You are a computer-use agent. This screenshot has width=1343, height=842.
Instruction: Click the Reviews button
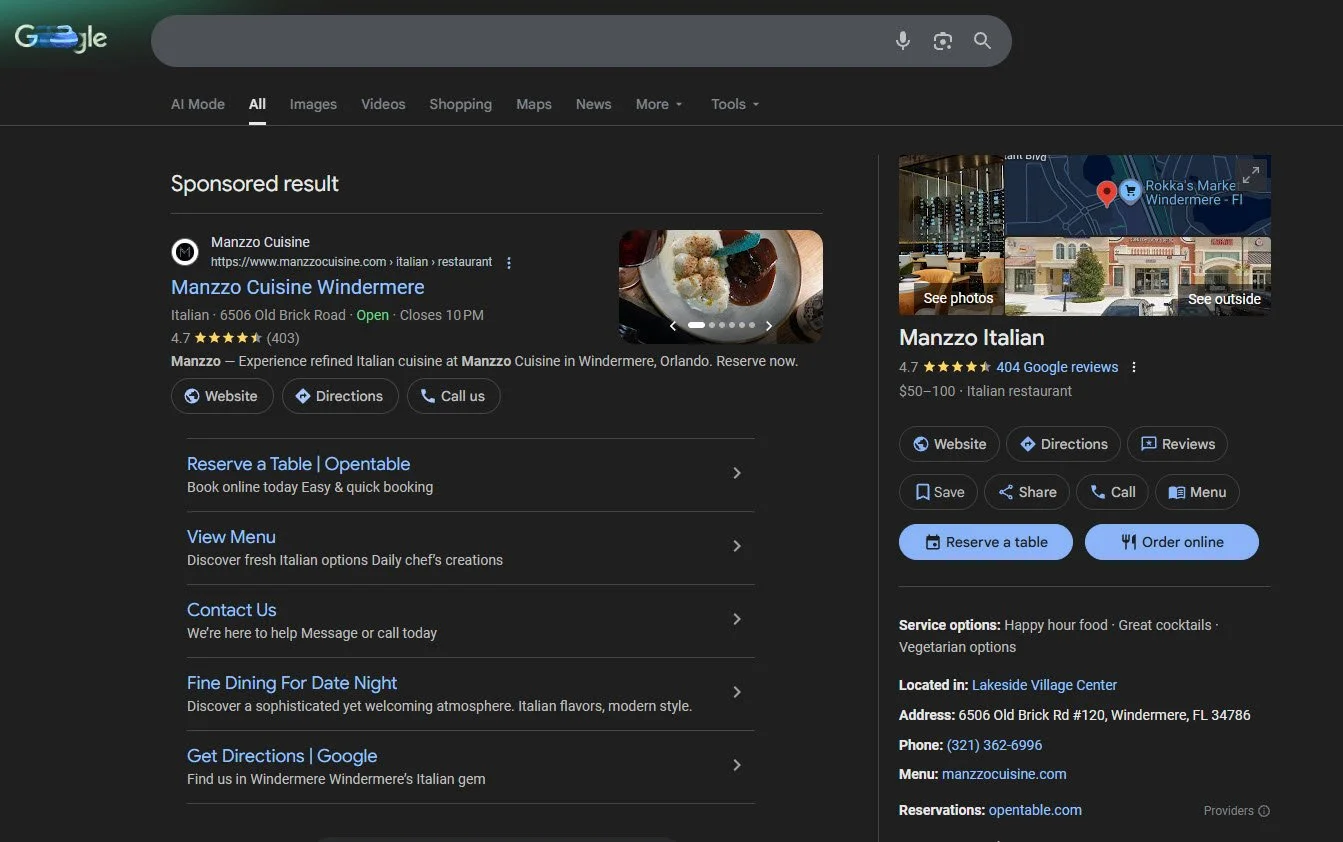tap(1177, 444)
